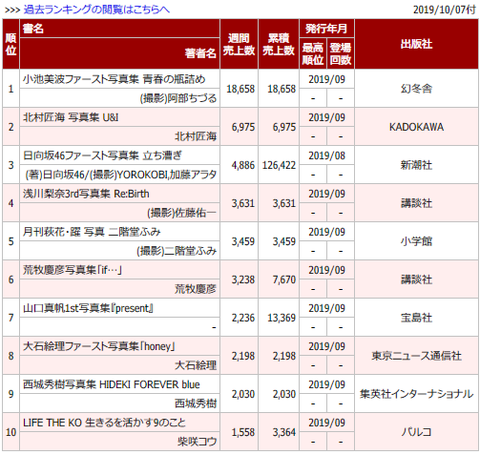Click the 週間売上数 column header
Viewport: 480px width, 455px height.
pyautogui.click(x=239, y=44)
